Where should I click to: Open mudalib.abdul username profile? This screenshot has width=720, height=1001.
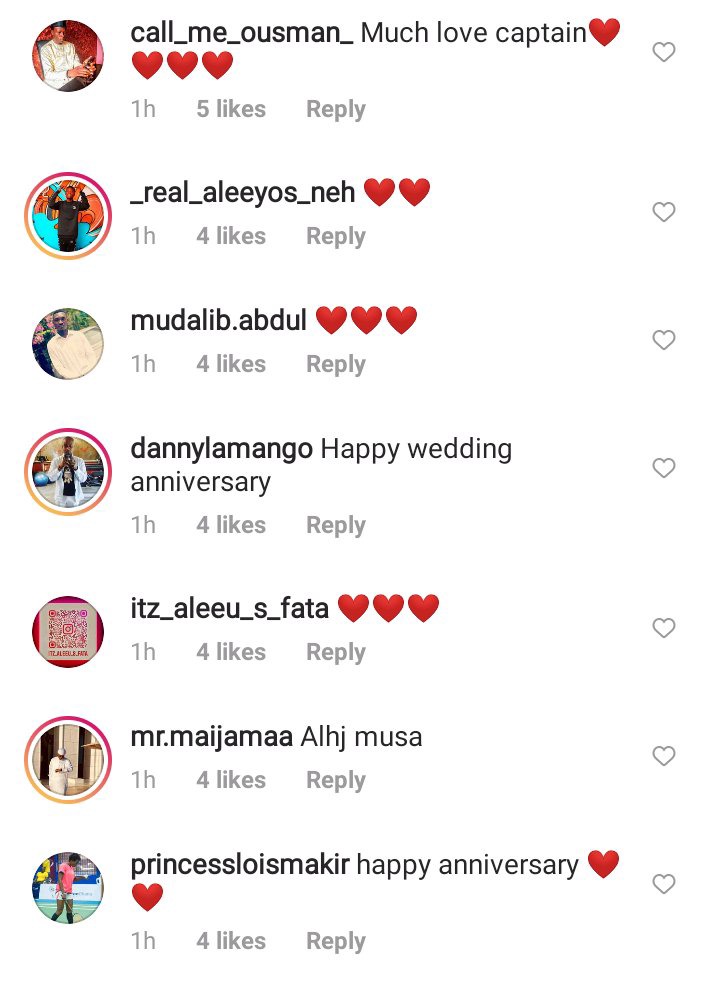(x=218, y=320)
